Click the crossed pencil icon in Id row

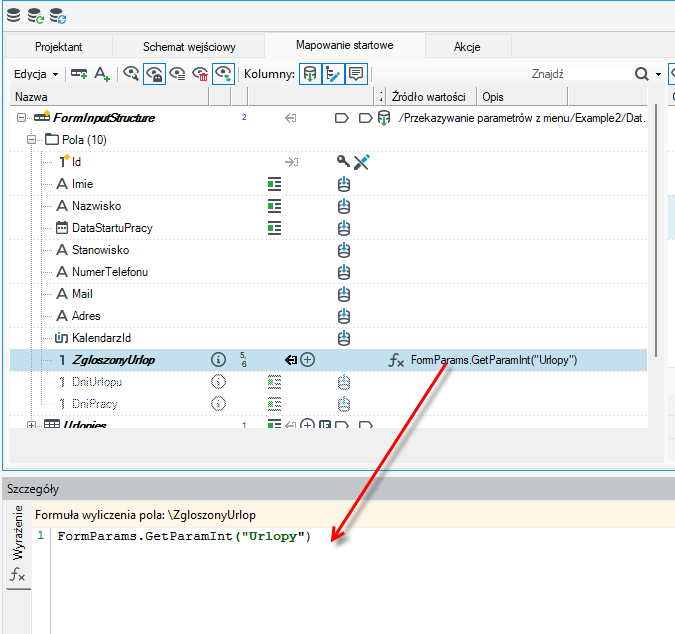pyautogui.click(x=362, y=162)
